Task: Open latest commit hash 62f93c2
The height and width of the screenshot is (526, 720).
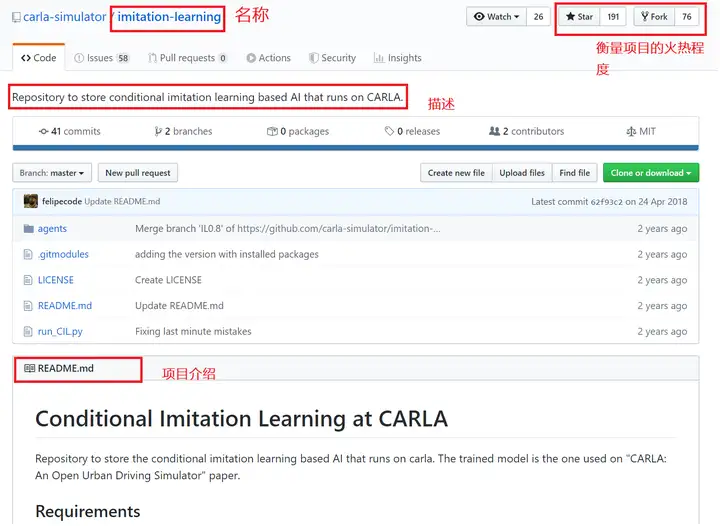Action: [x=606, y=201]
